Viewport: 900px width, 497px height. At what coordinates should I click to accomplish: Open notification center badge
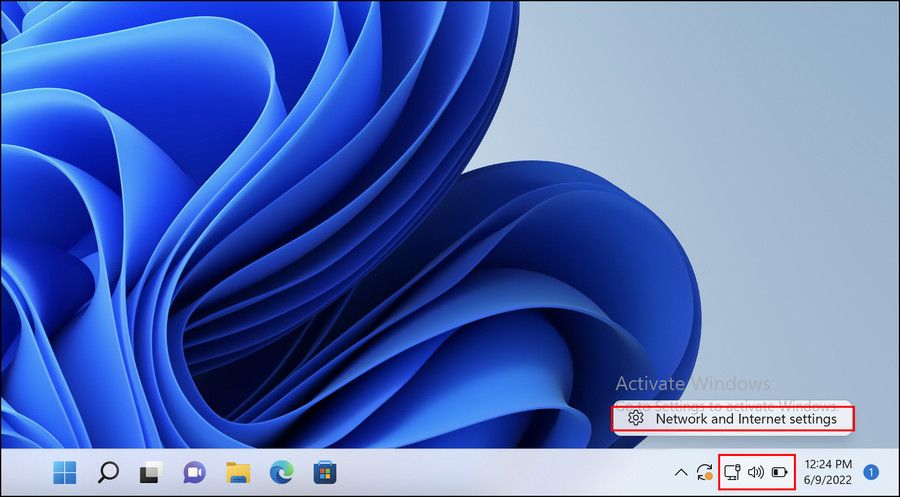click(871, 472)
